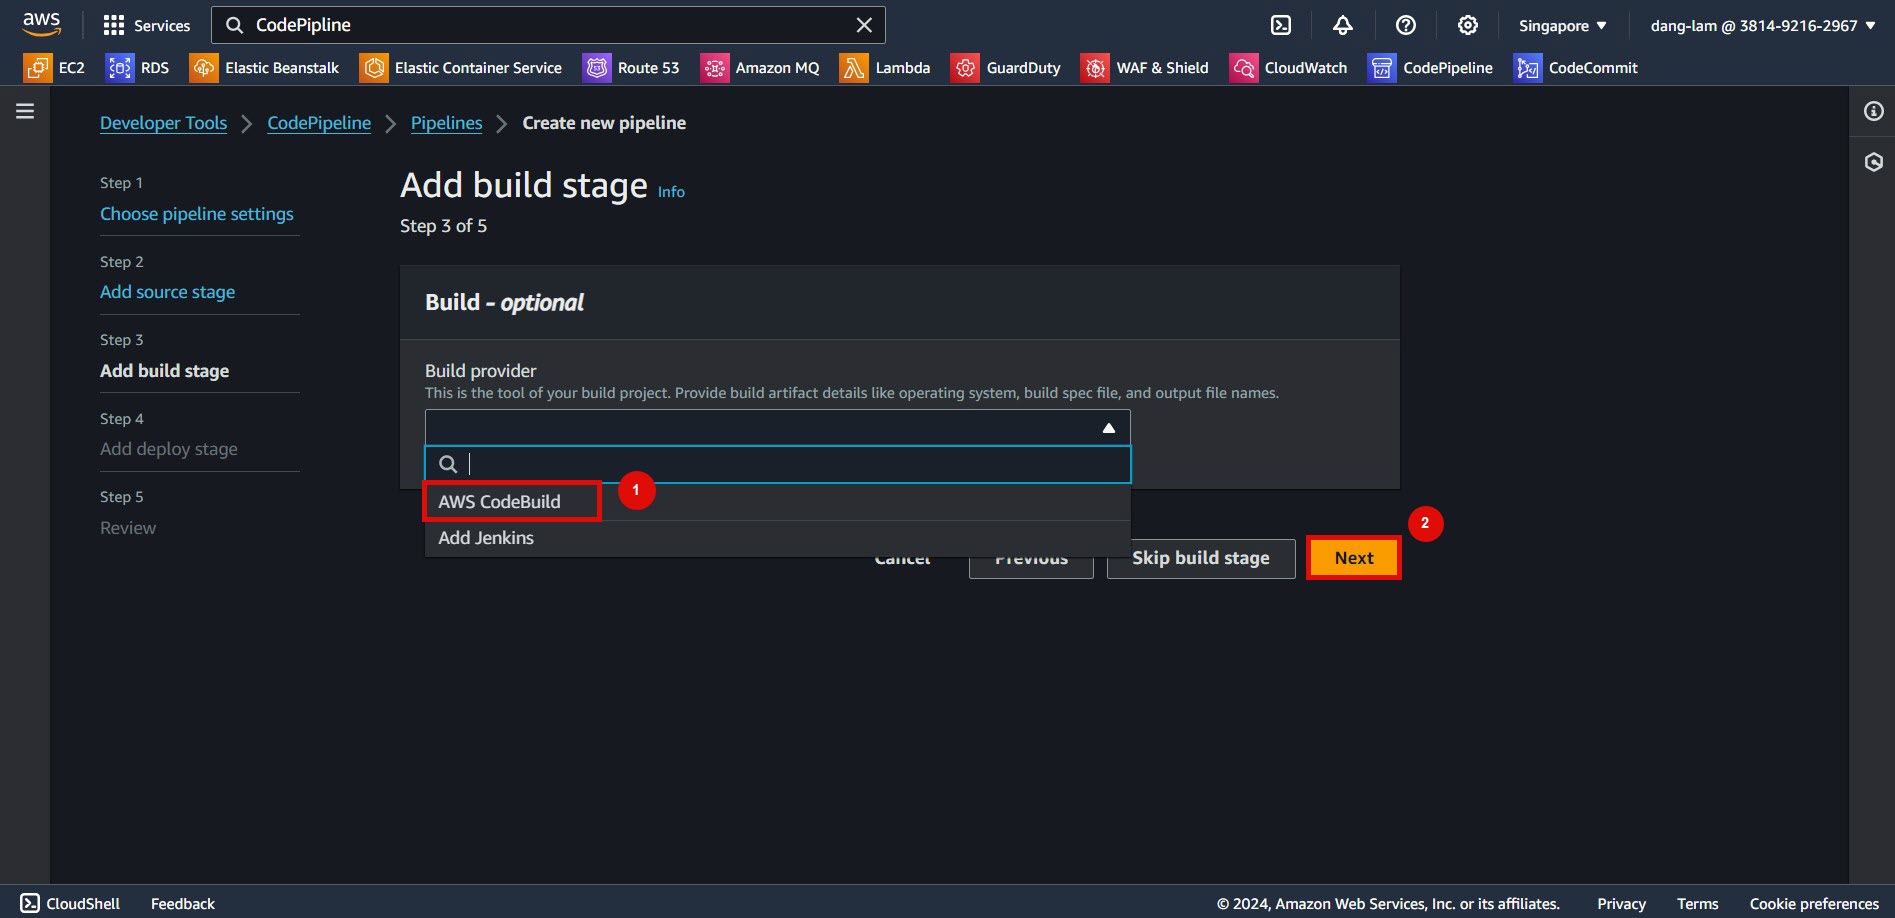Open WAF & Shield shortcut

pos(1145,67)
